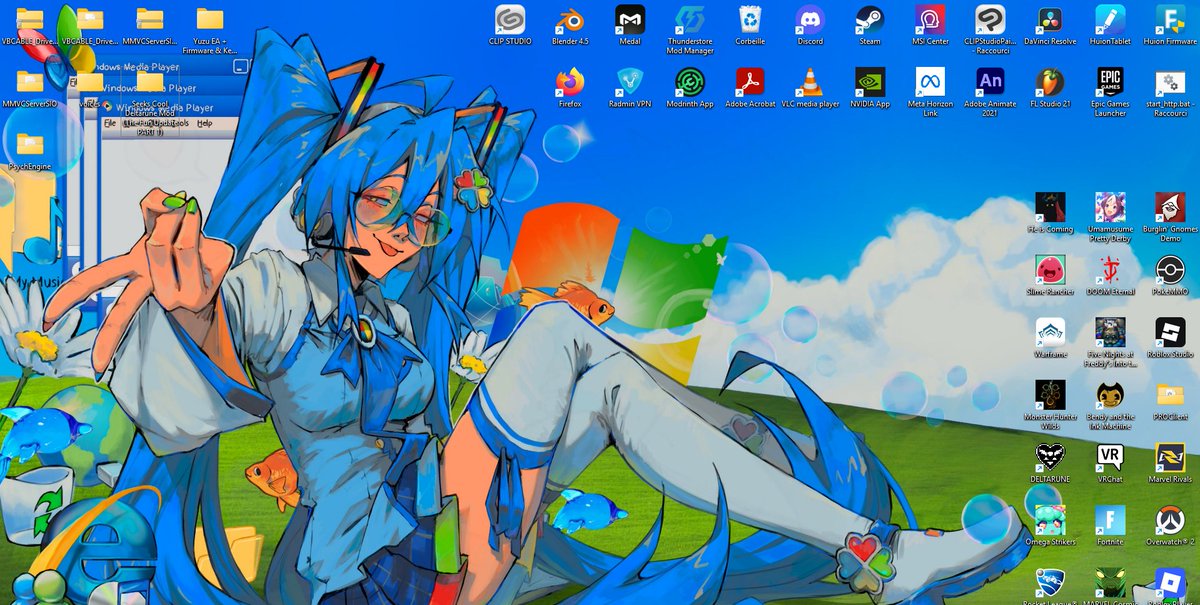Open the Epic Games Launcher shortcut
Image resolution: width=1200 pixels, height=605 pixels.
(1110, 81)
